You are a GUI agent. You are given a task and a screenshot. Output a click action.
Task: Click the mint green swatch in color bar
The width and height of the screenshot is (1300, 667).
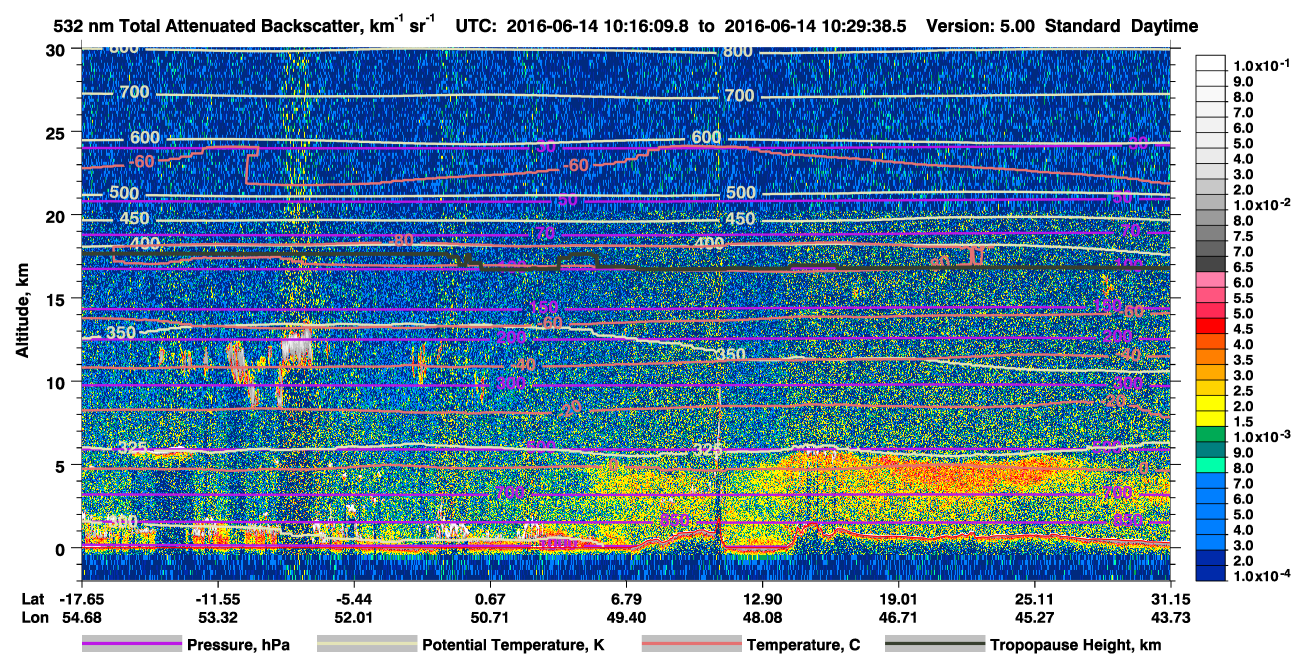1211,467
